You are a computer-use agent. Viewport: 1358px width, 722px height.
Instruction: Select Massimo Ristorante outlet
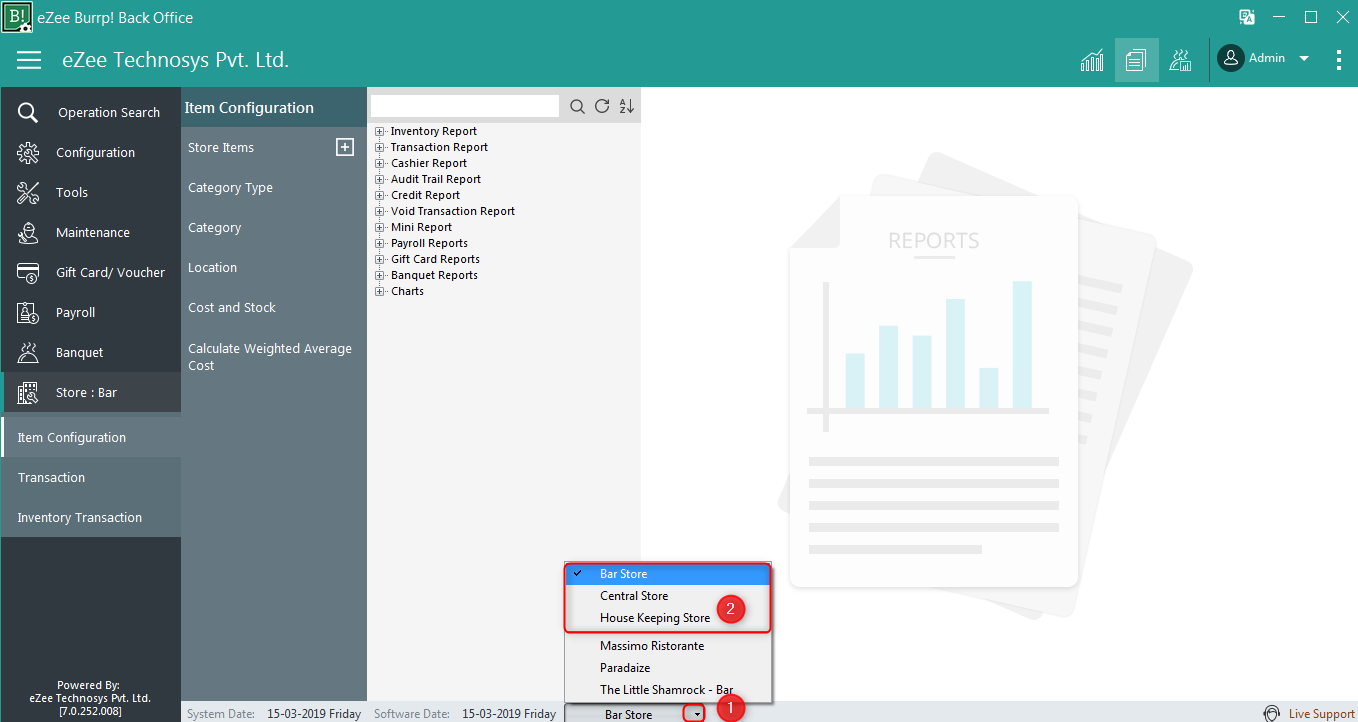(668, 646)
